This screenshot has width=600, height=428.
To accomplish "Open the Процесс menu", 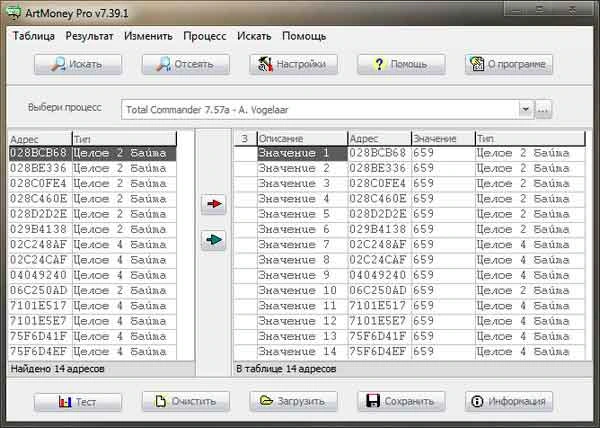I will (x=205, y=36).
